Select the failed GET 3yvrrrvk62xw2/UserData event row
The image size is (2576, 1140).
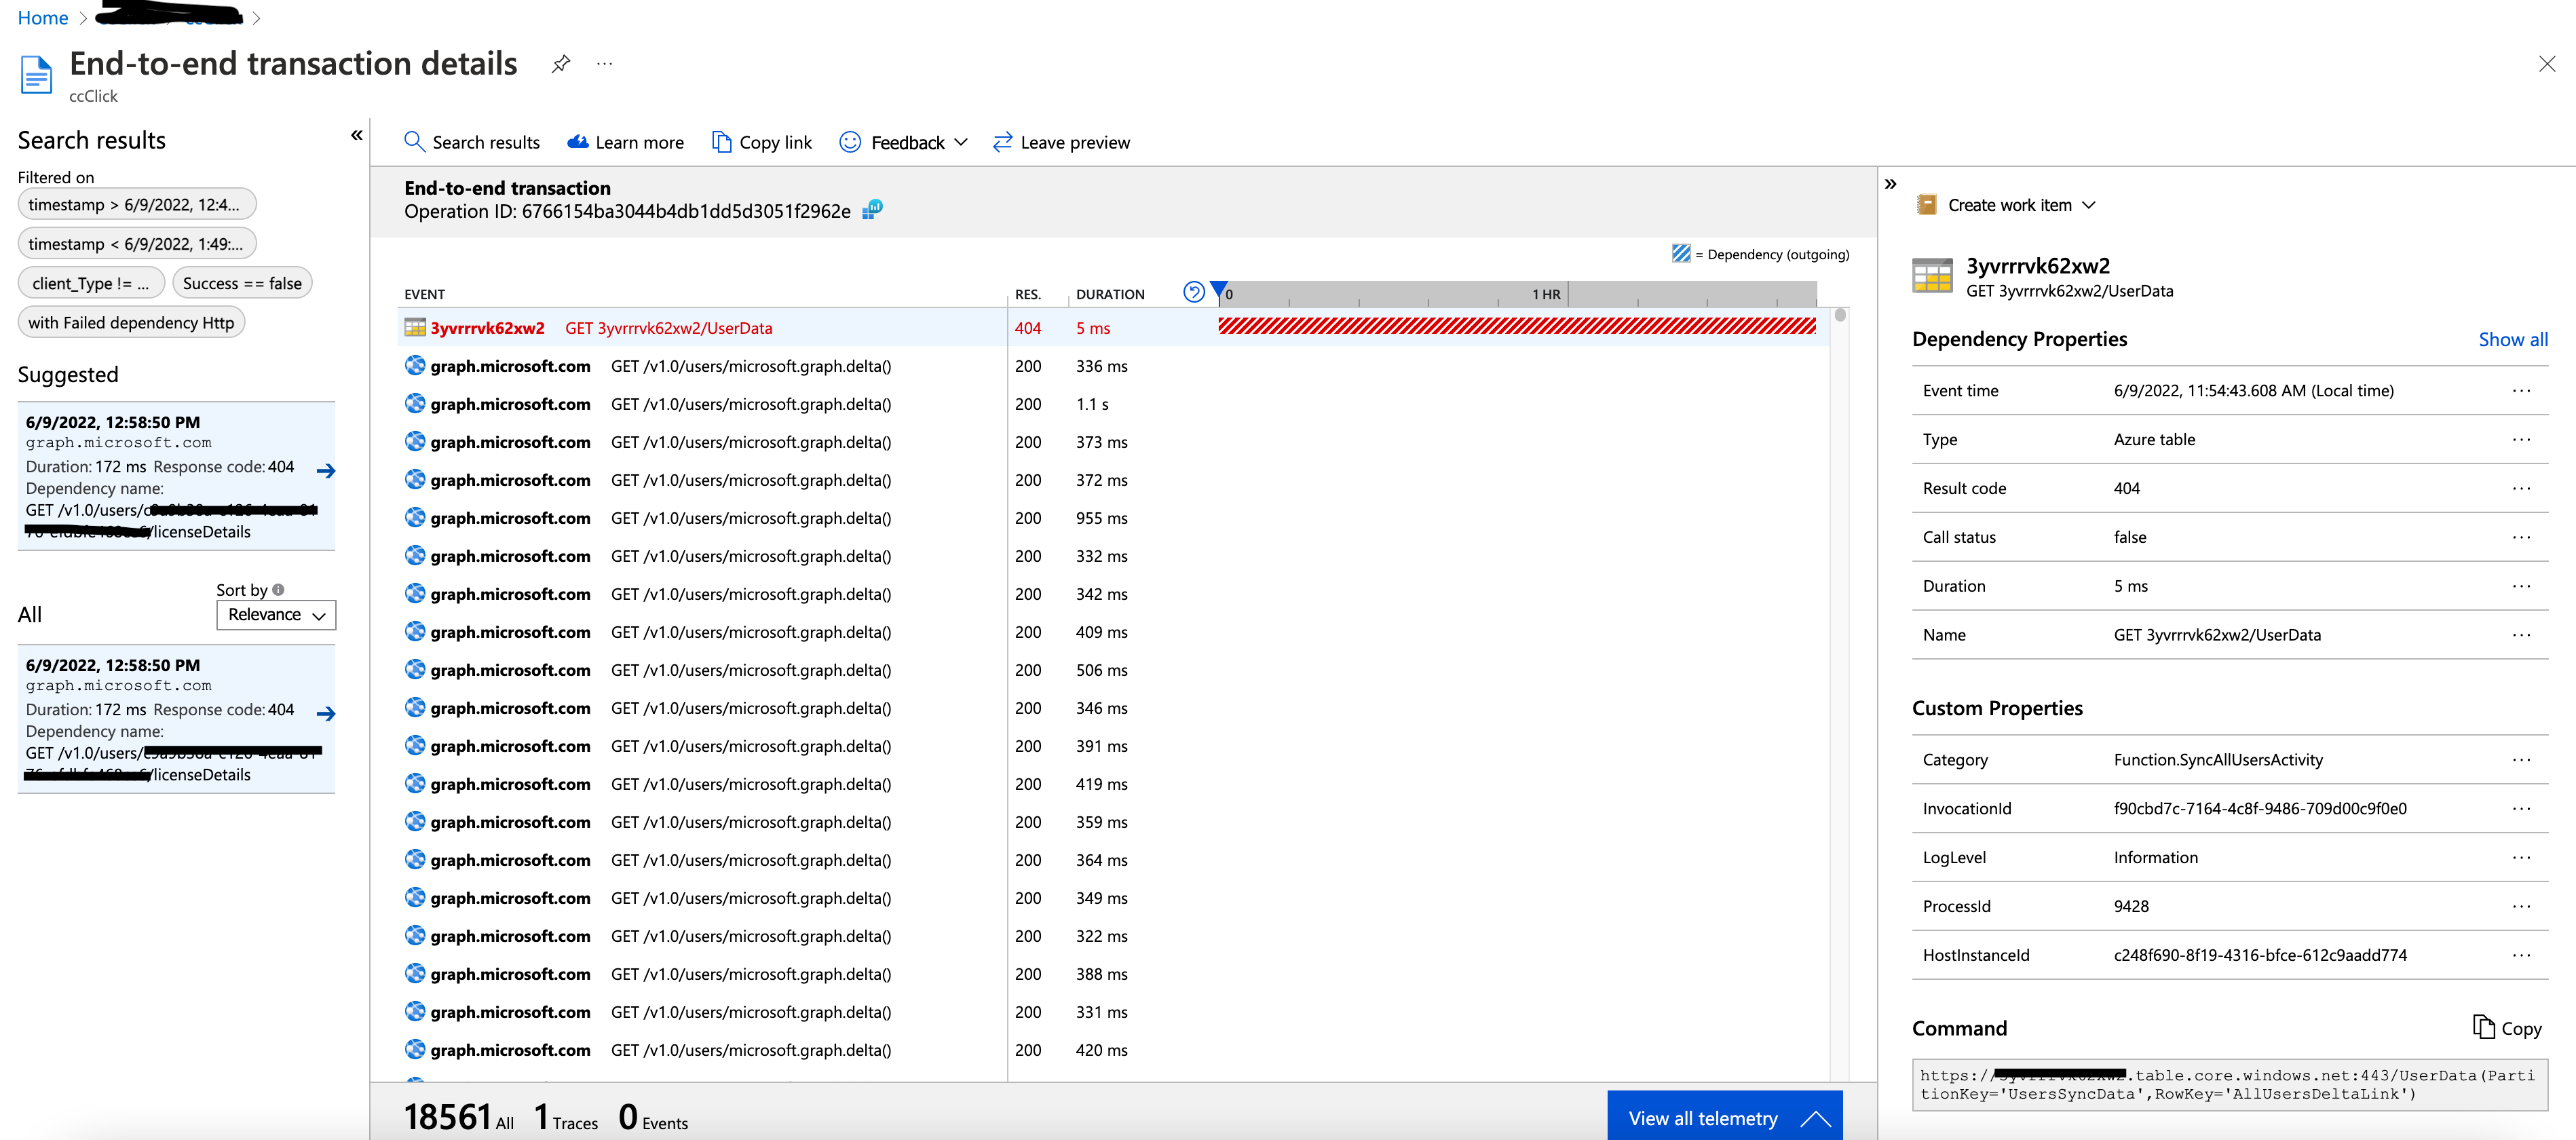pyautogui.click(x=670, y=327)
